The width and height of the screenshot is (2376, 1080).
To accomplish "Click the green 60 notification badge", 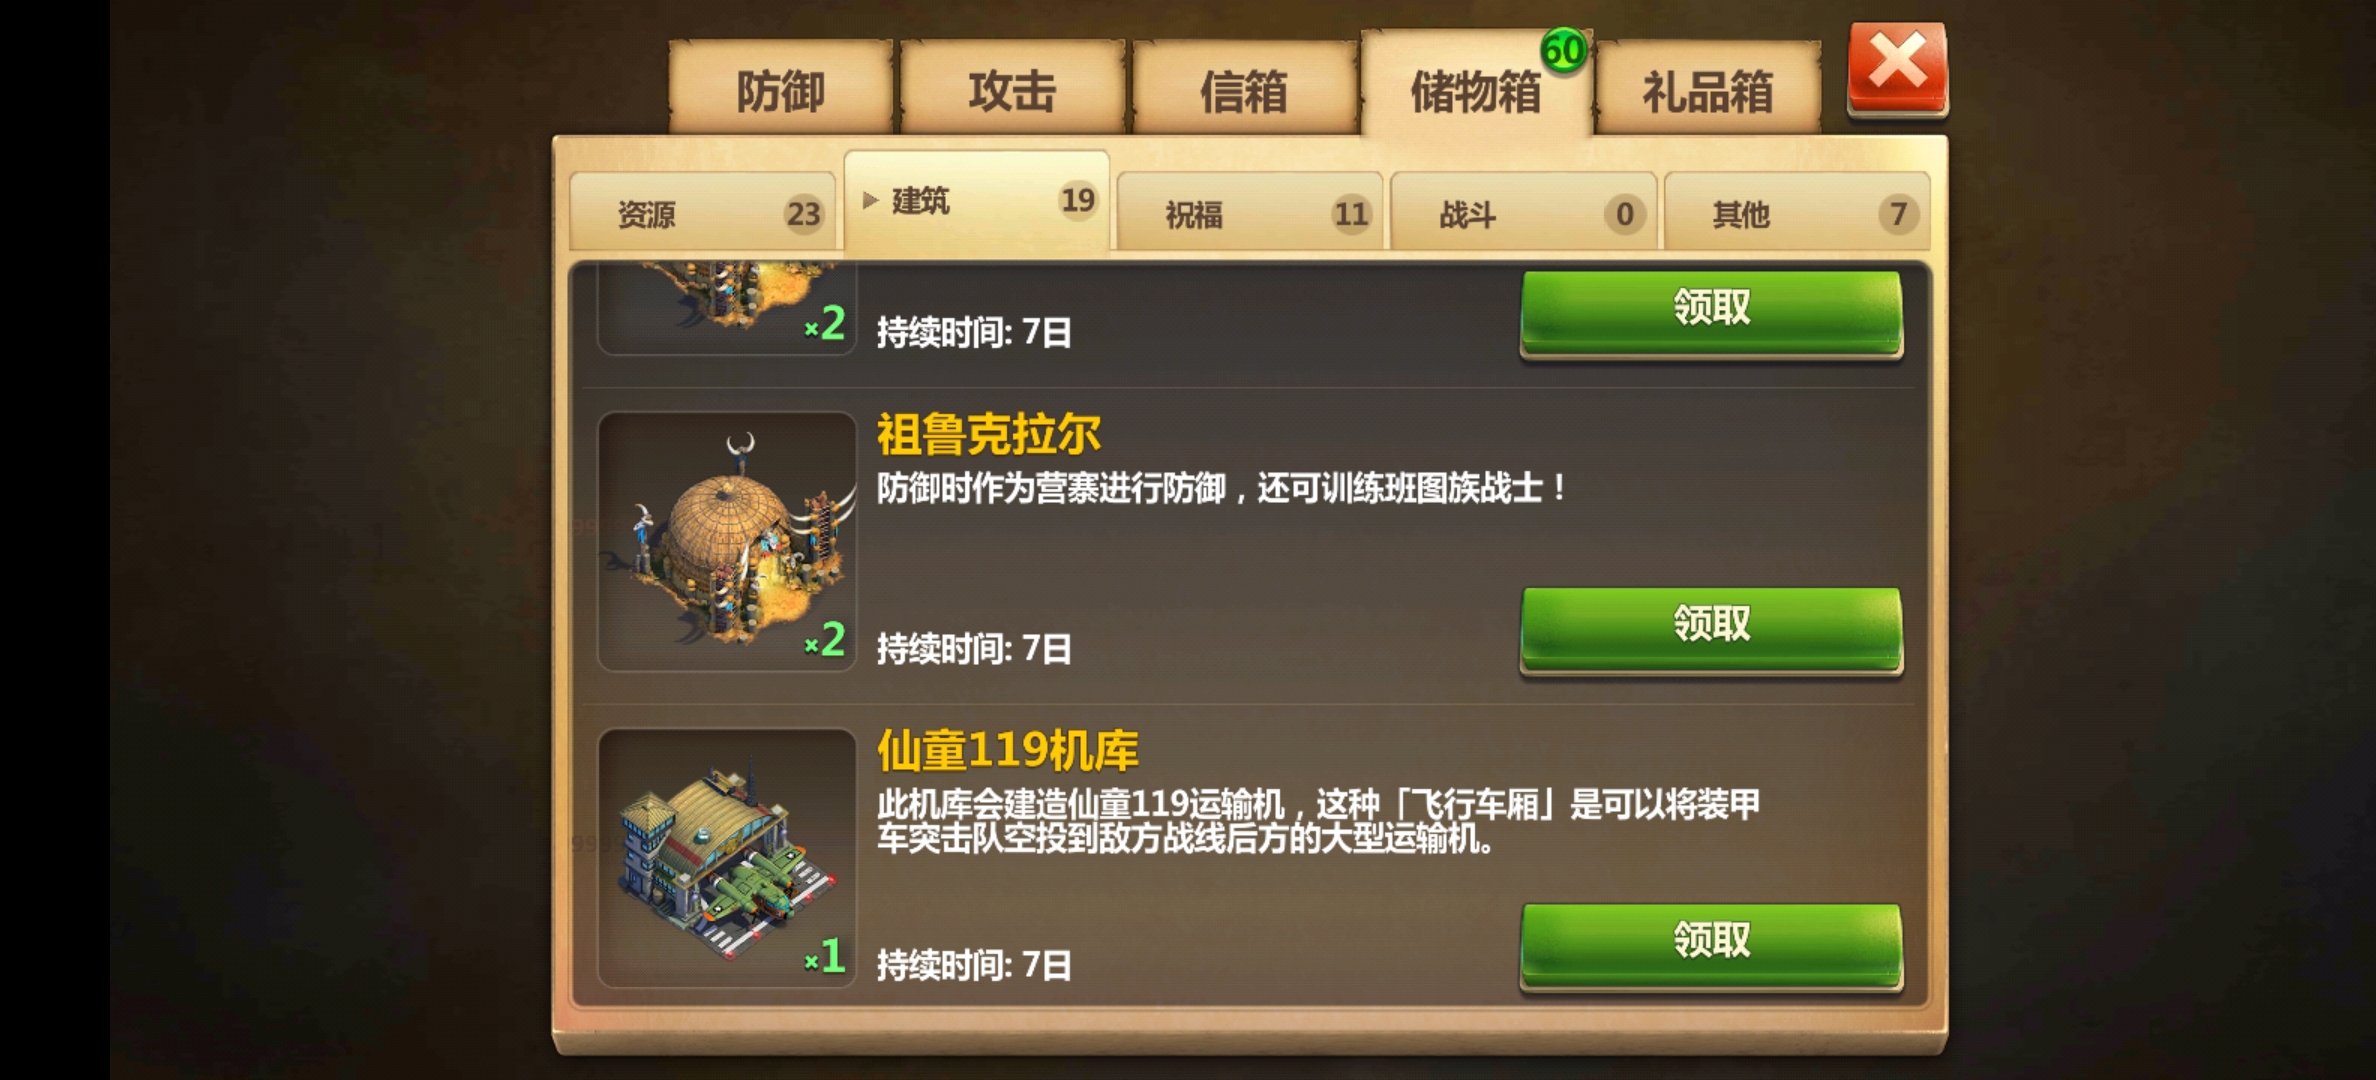I will tap(1563, 50).
